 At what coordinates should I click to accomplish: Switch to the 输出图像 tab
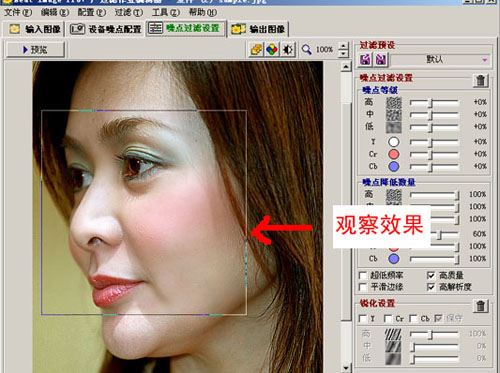click(x=259, y=29)
